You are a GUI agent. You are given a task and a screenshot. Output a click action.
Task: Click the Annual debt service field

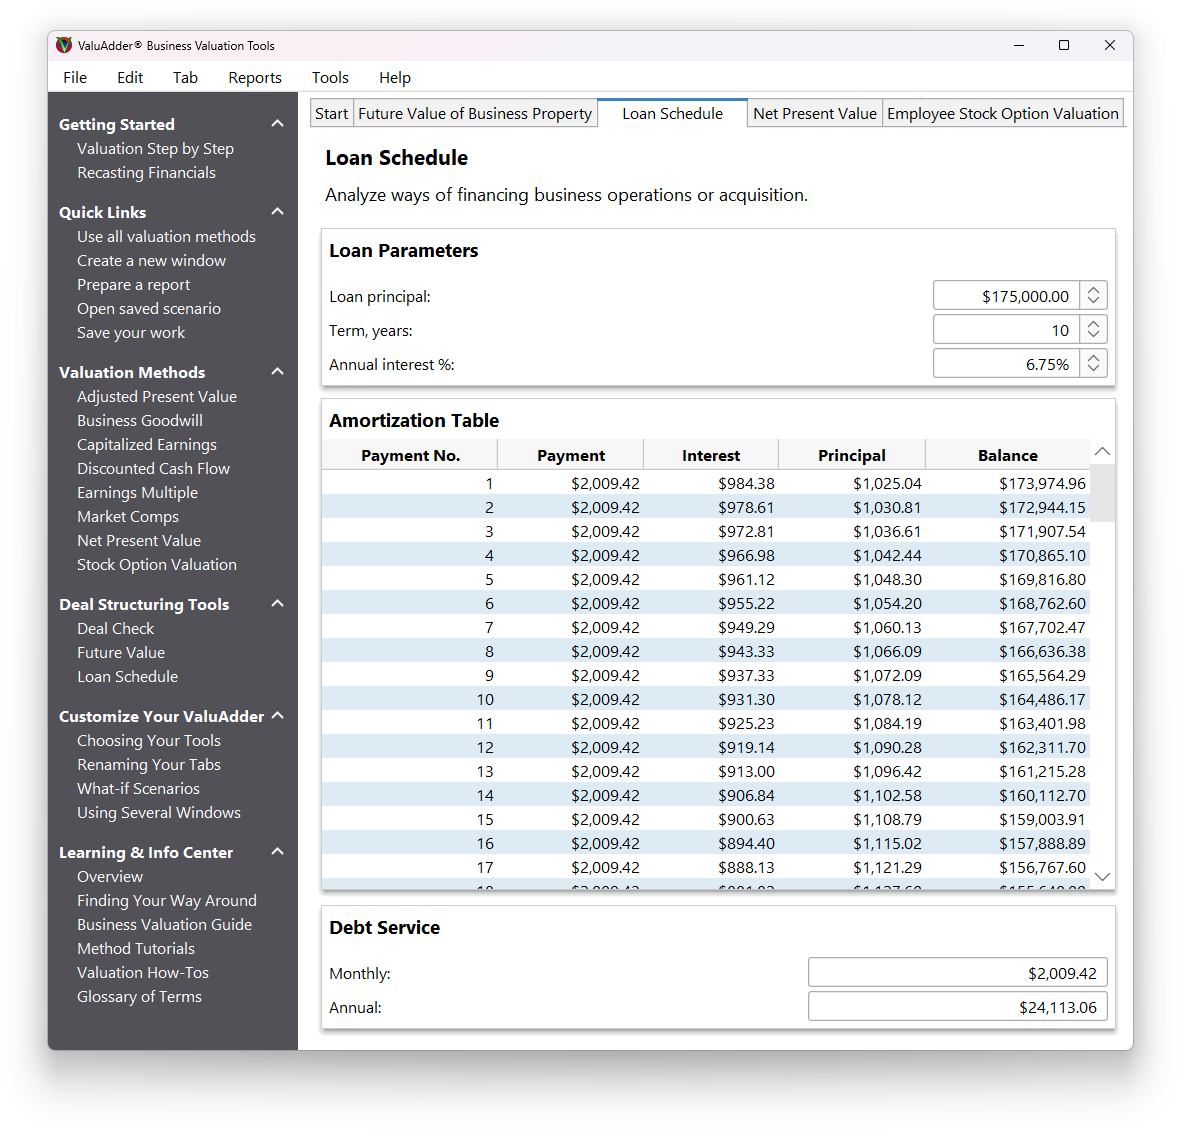pyautogui.click(x=957, y=1006)
